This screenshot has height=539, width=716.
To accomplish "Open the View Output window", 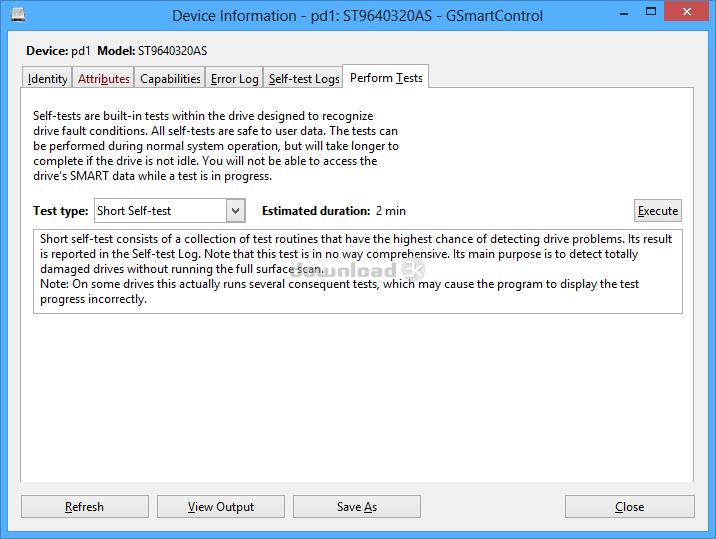I will point(221,507).
